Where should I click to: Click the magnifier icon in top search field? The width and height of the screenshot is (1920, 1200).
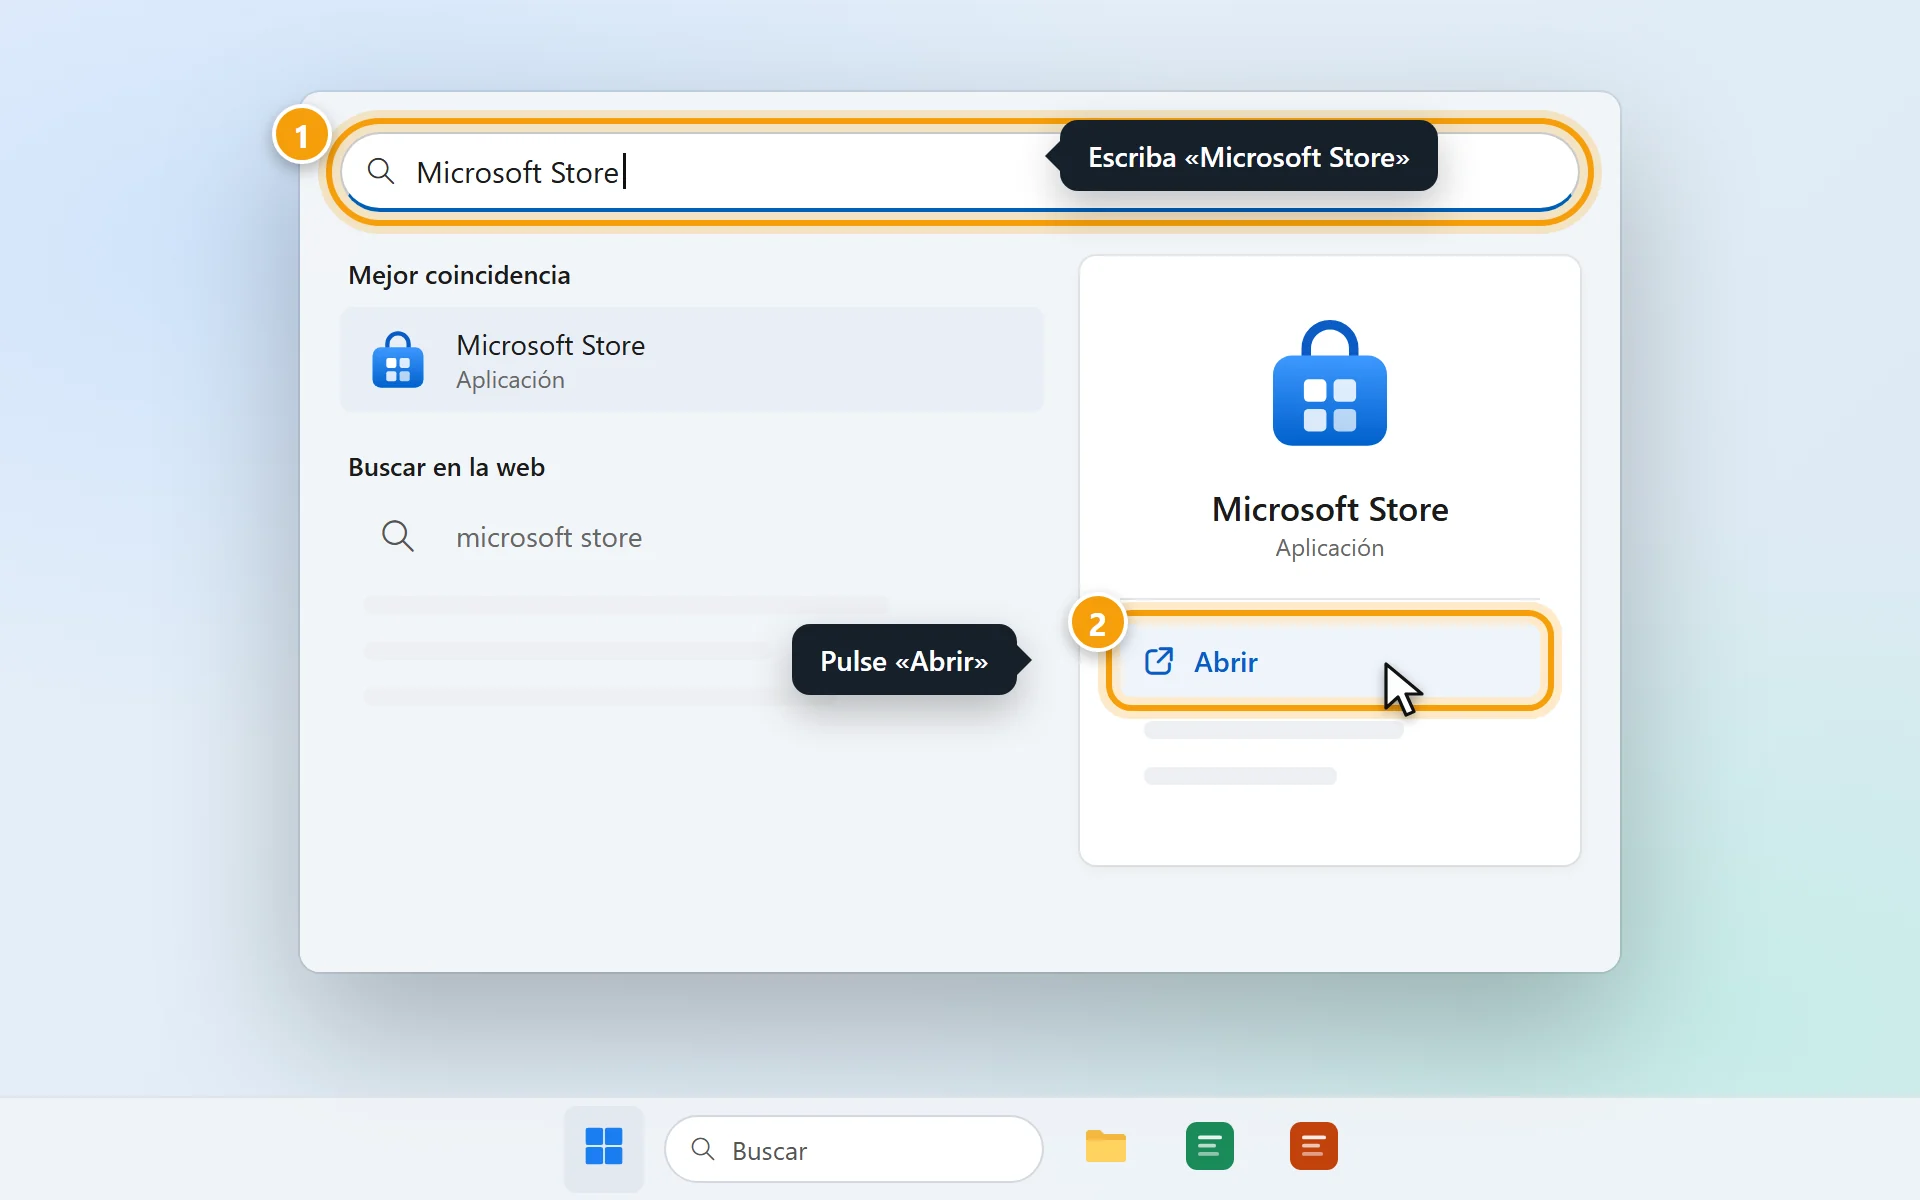point(380,171)
